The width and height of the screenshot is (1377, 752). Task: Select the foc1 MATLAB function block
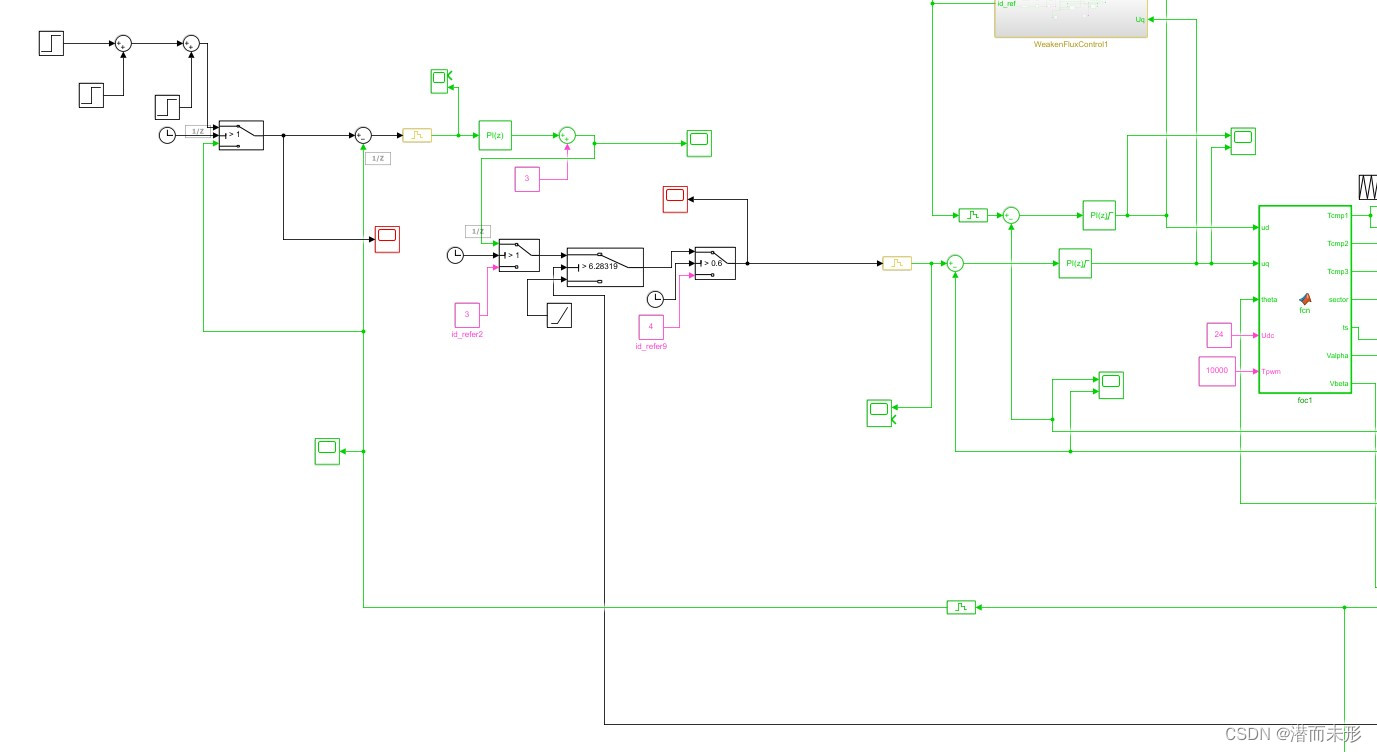1305,299
